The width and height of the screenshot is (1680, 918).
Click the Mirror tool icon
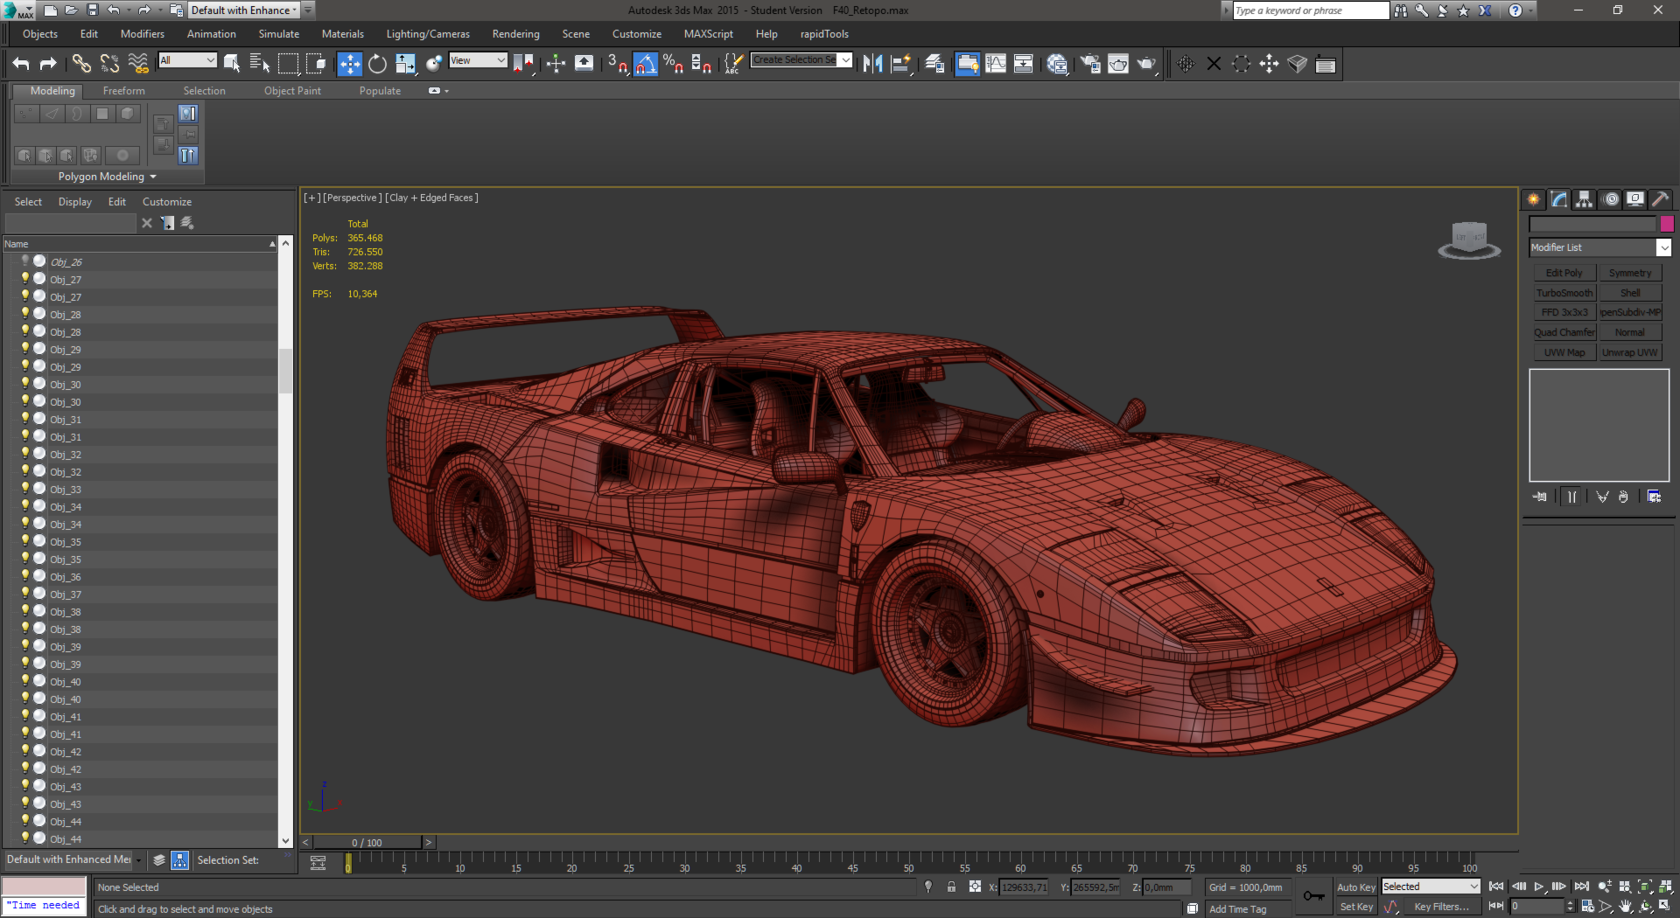pyautogui.click(x=872, y=64)
